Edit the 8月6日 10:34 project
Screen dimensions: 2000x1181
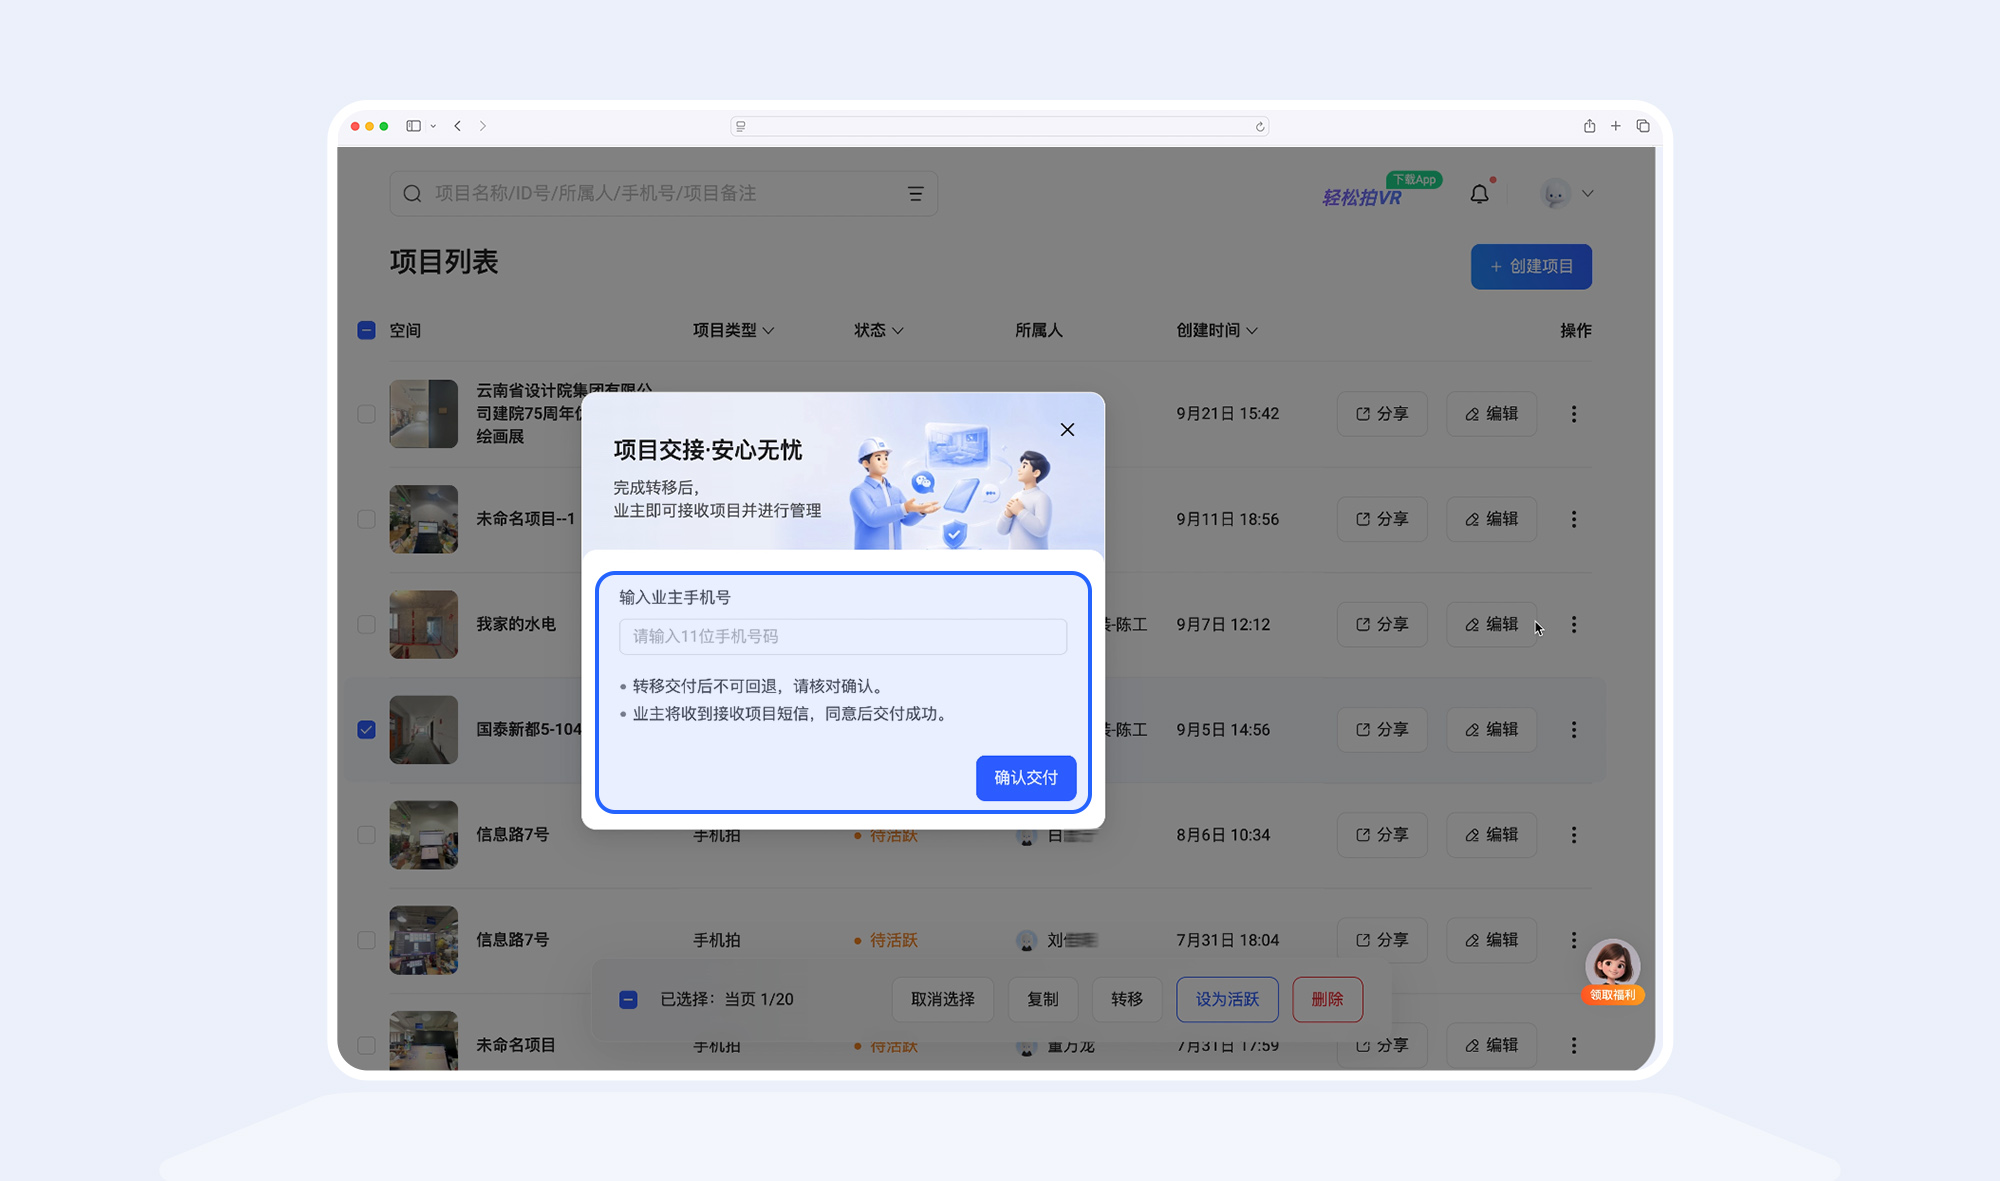1491,835
